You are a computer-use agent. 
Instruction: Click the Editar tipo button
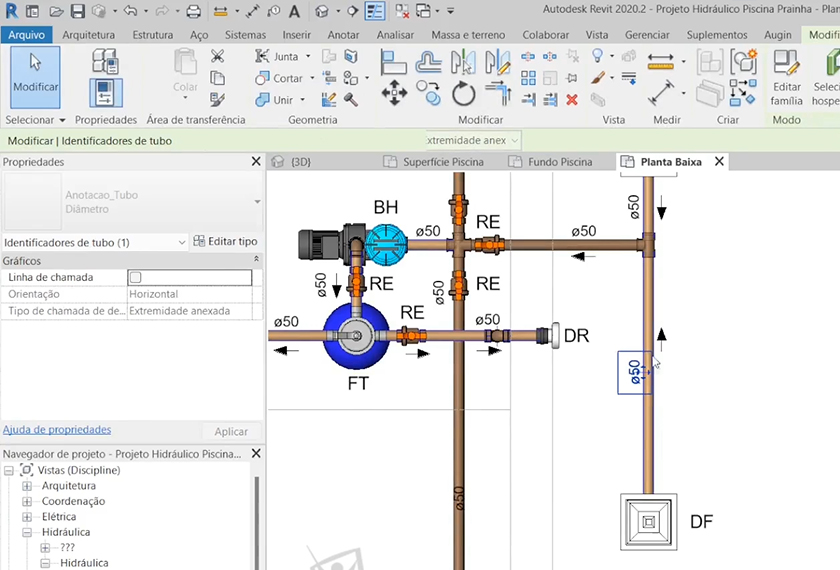point(226,242)
